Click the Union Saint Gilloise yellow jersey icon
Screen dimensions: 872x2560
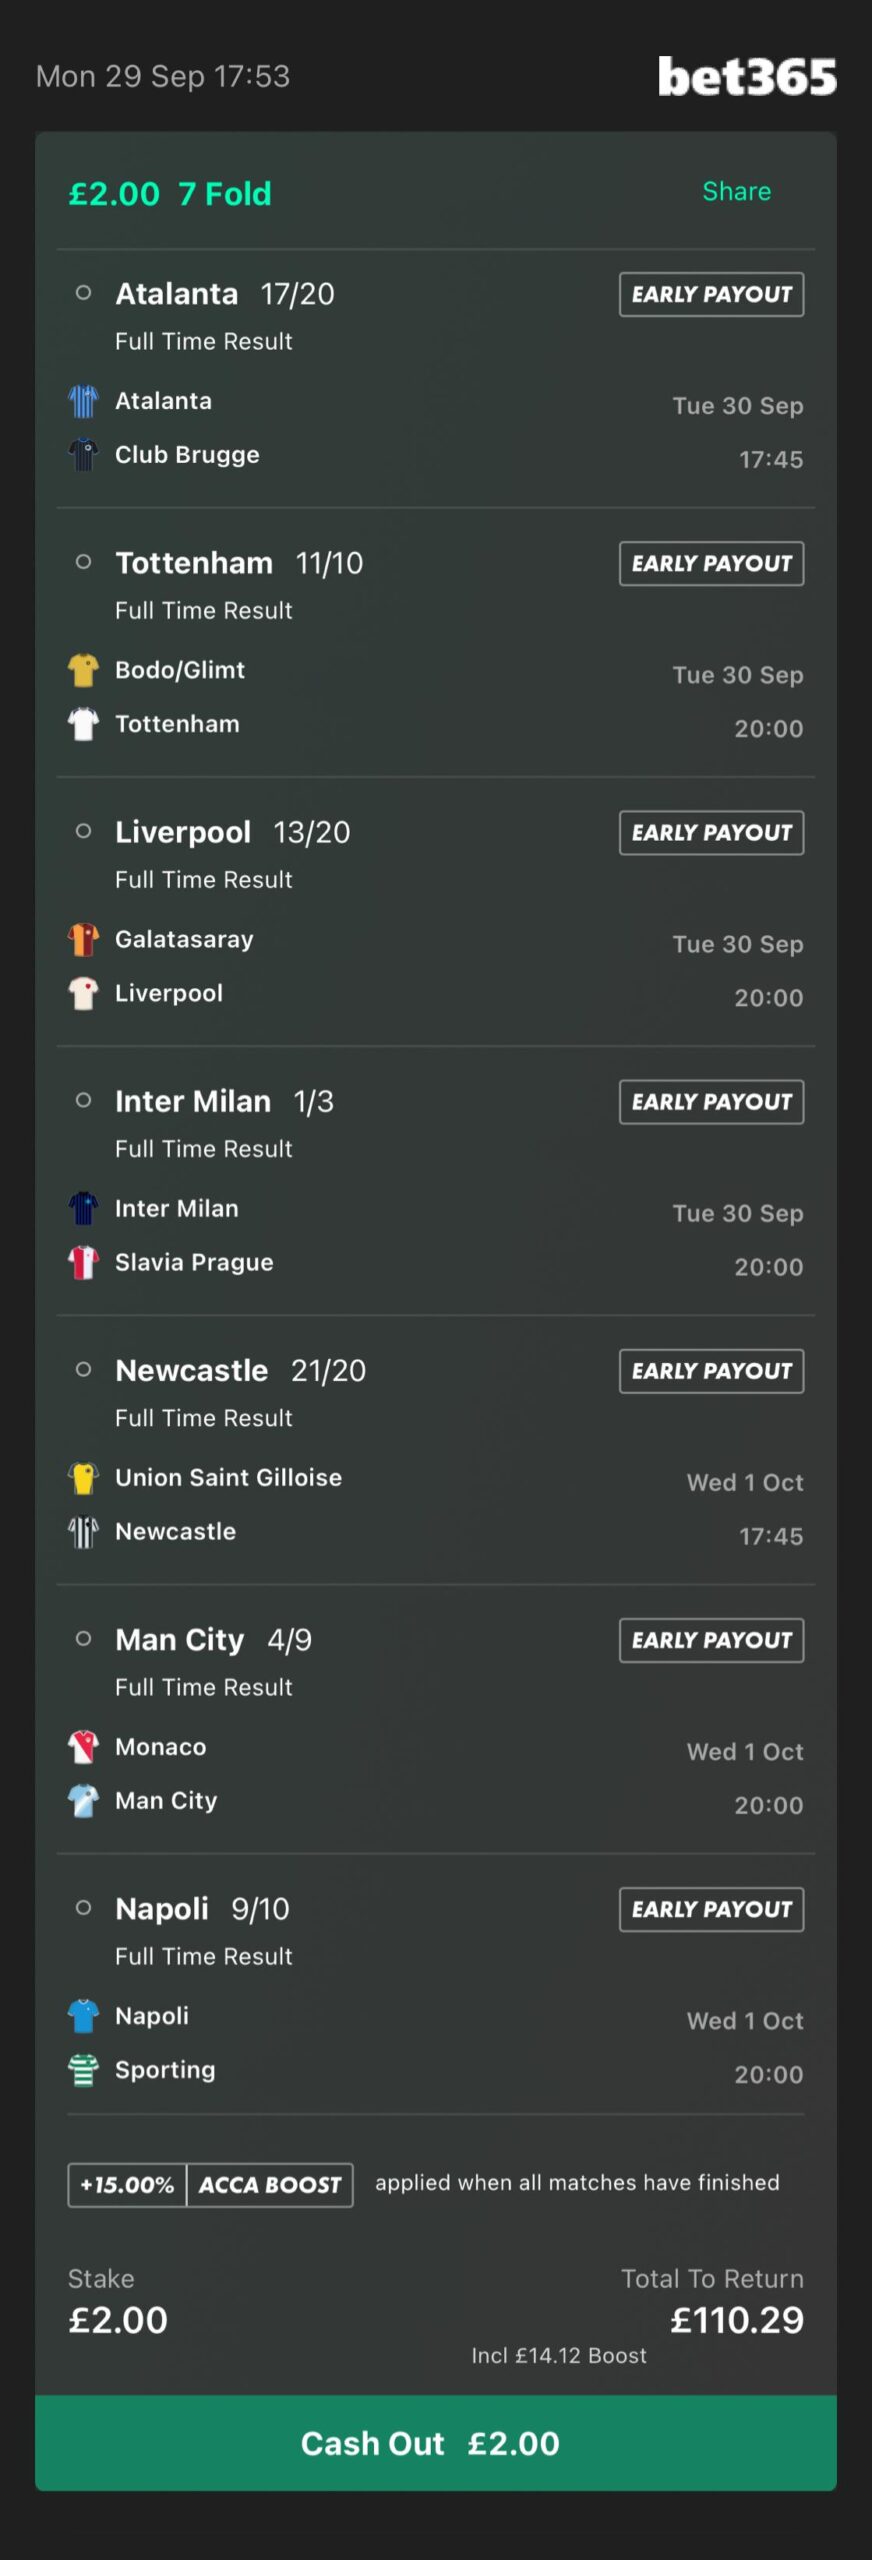click(x=83, y=1477)
